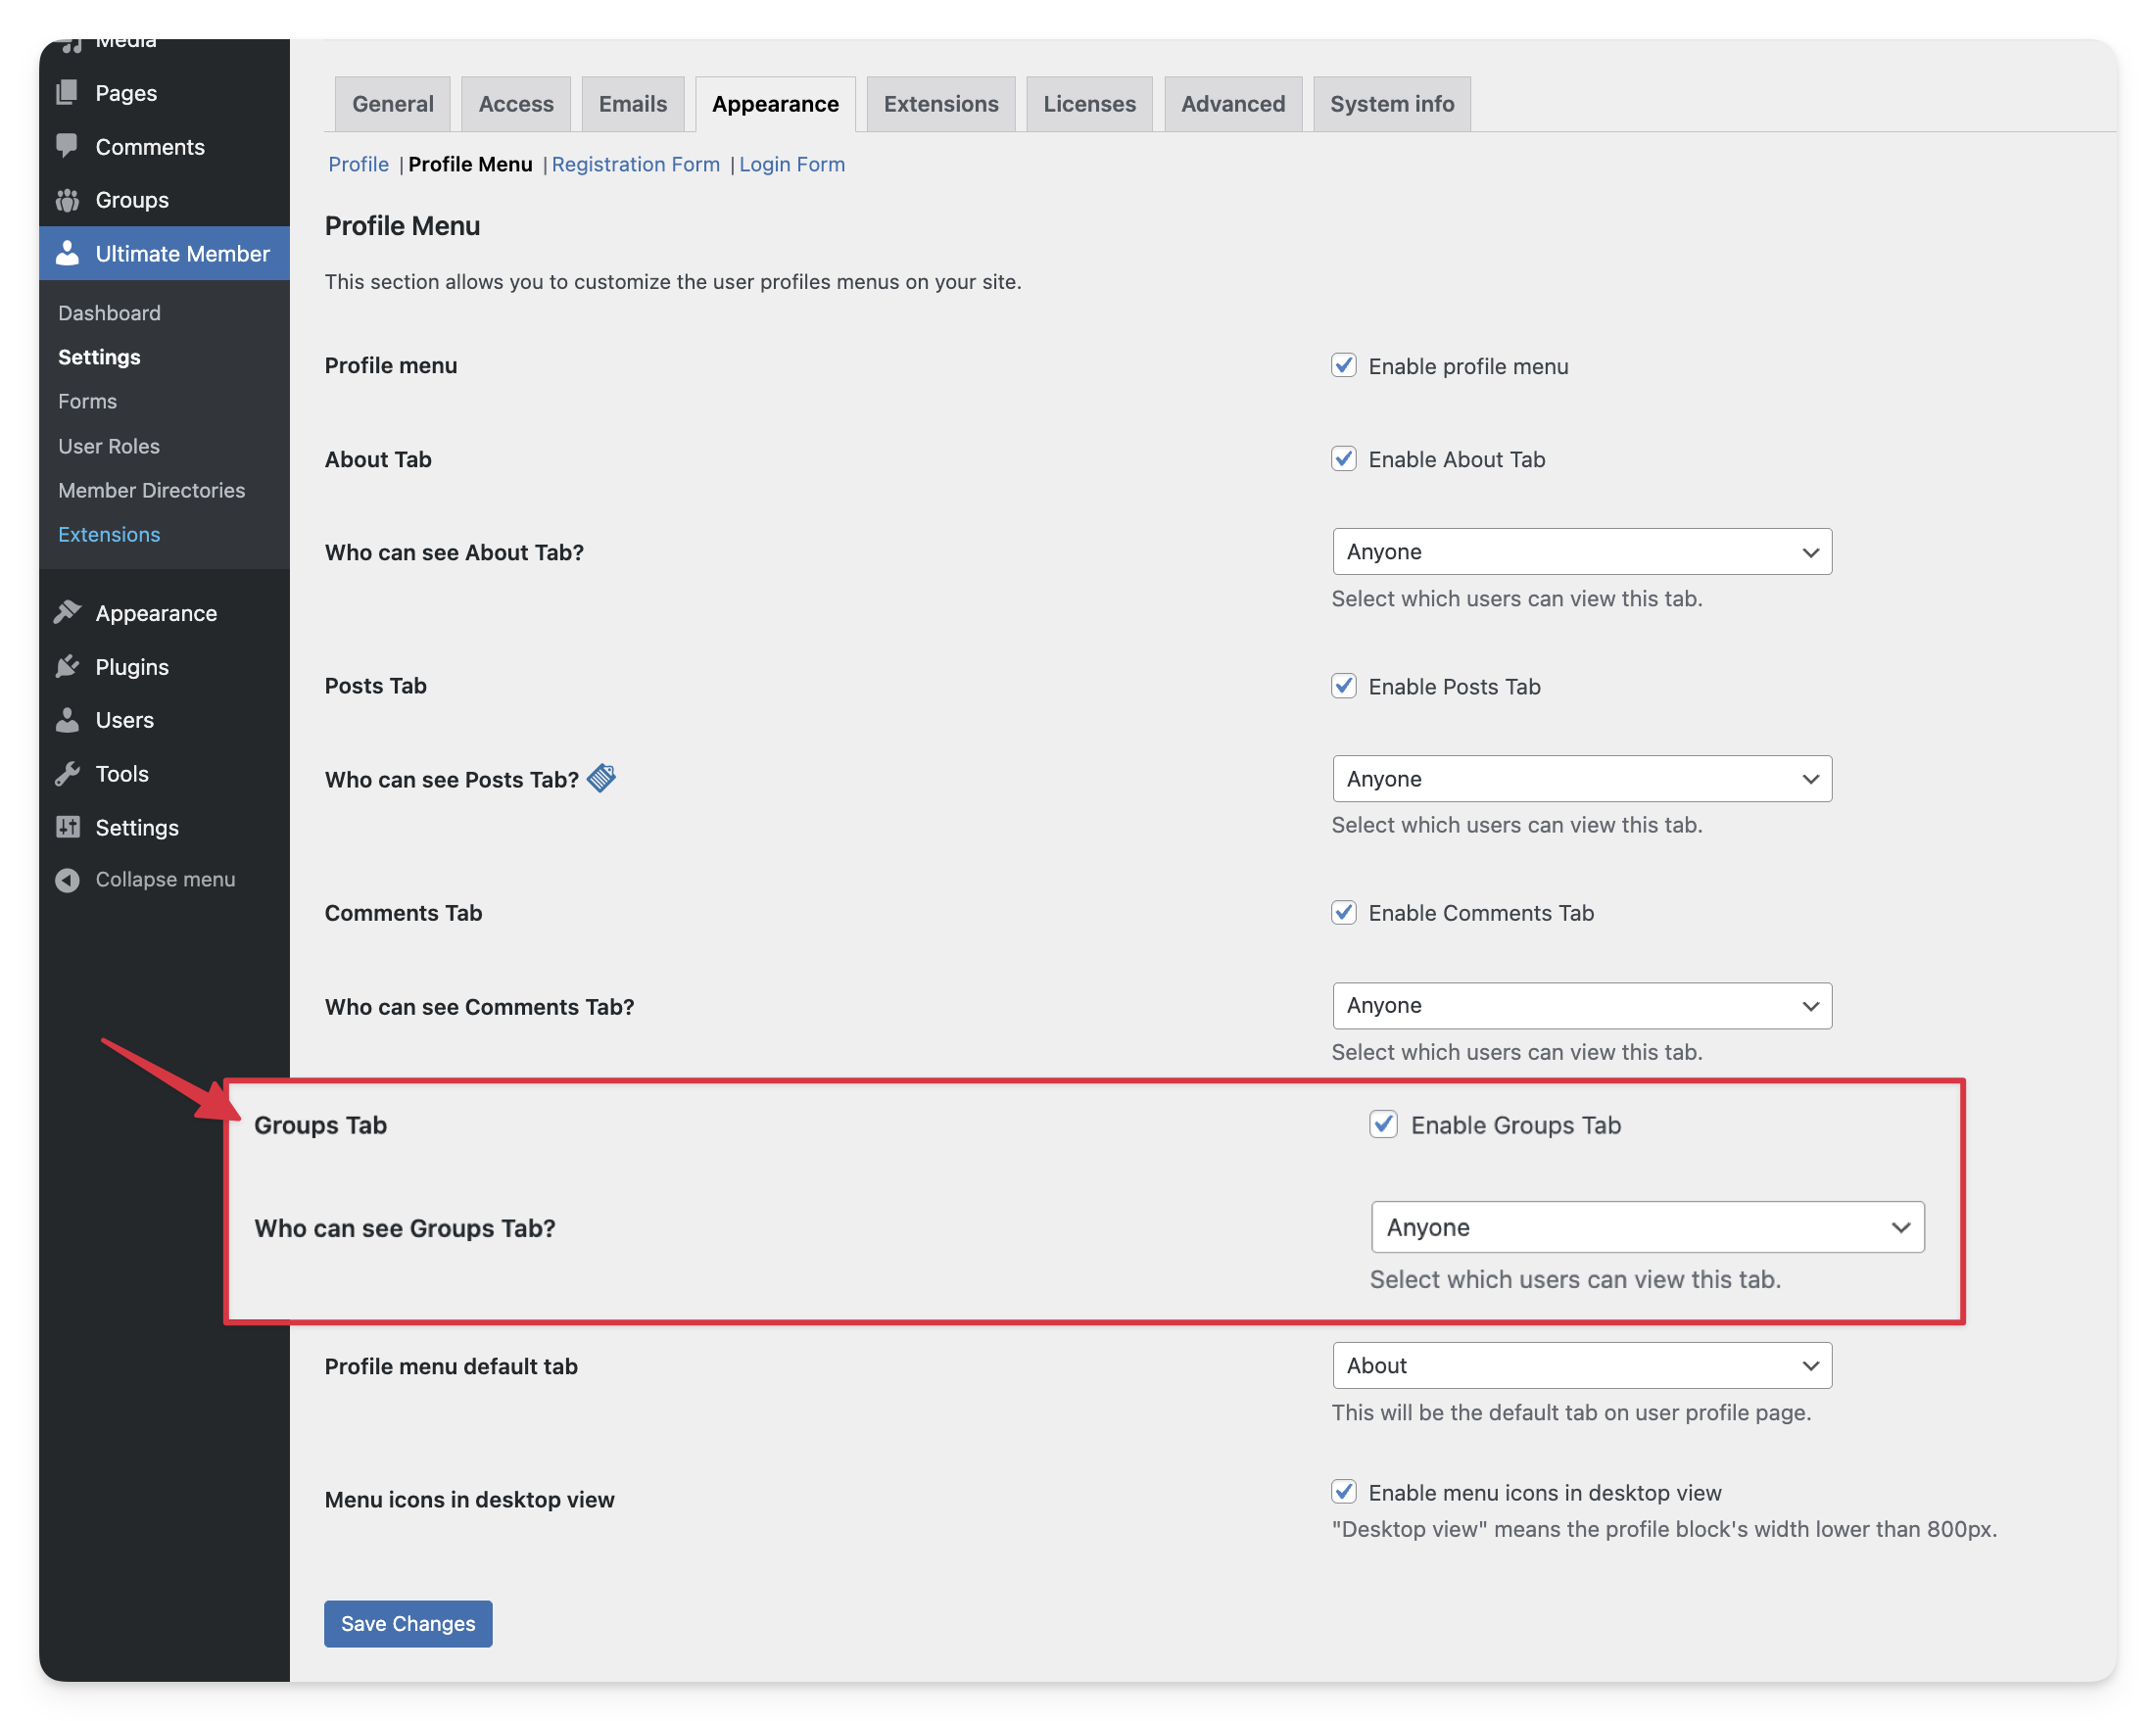Uncheck Enable Groups Tab checkbox
Image resolution: width=2156 pixels, height=1721 pixels.
1383,1124
